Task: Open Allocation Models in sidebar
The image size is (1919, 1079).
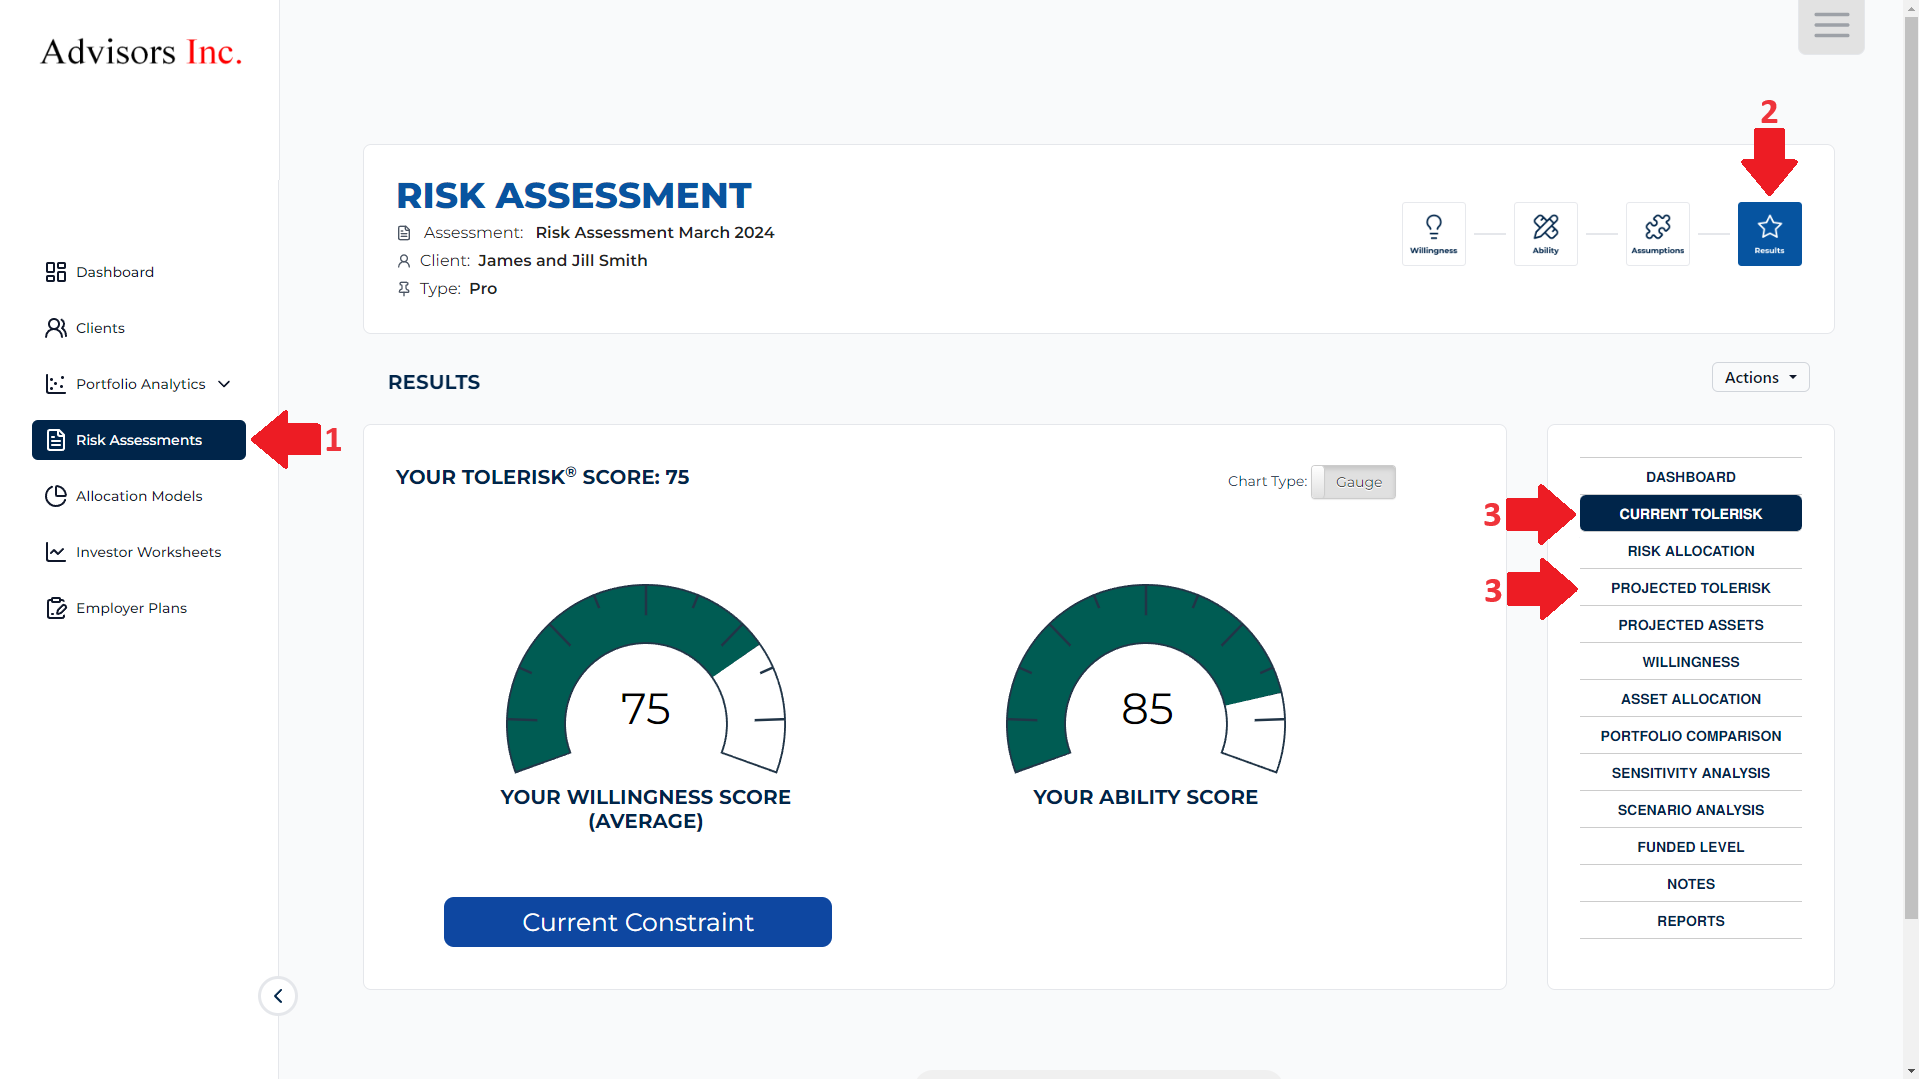Action: click(x=138, y=496)
